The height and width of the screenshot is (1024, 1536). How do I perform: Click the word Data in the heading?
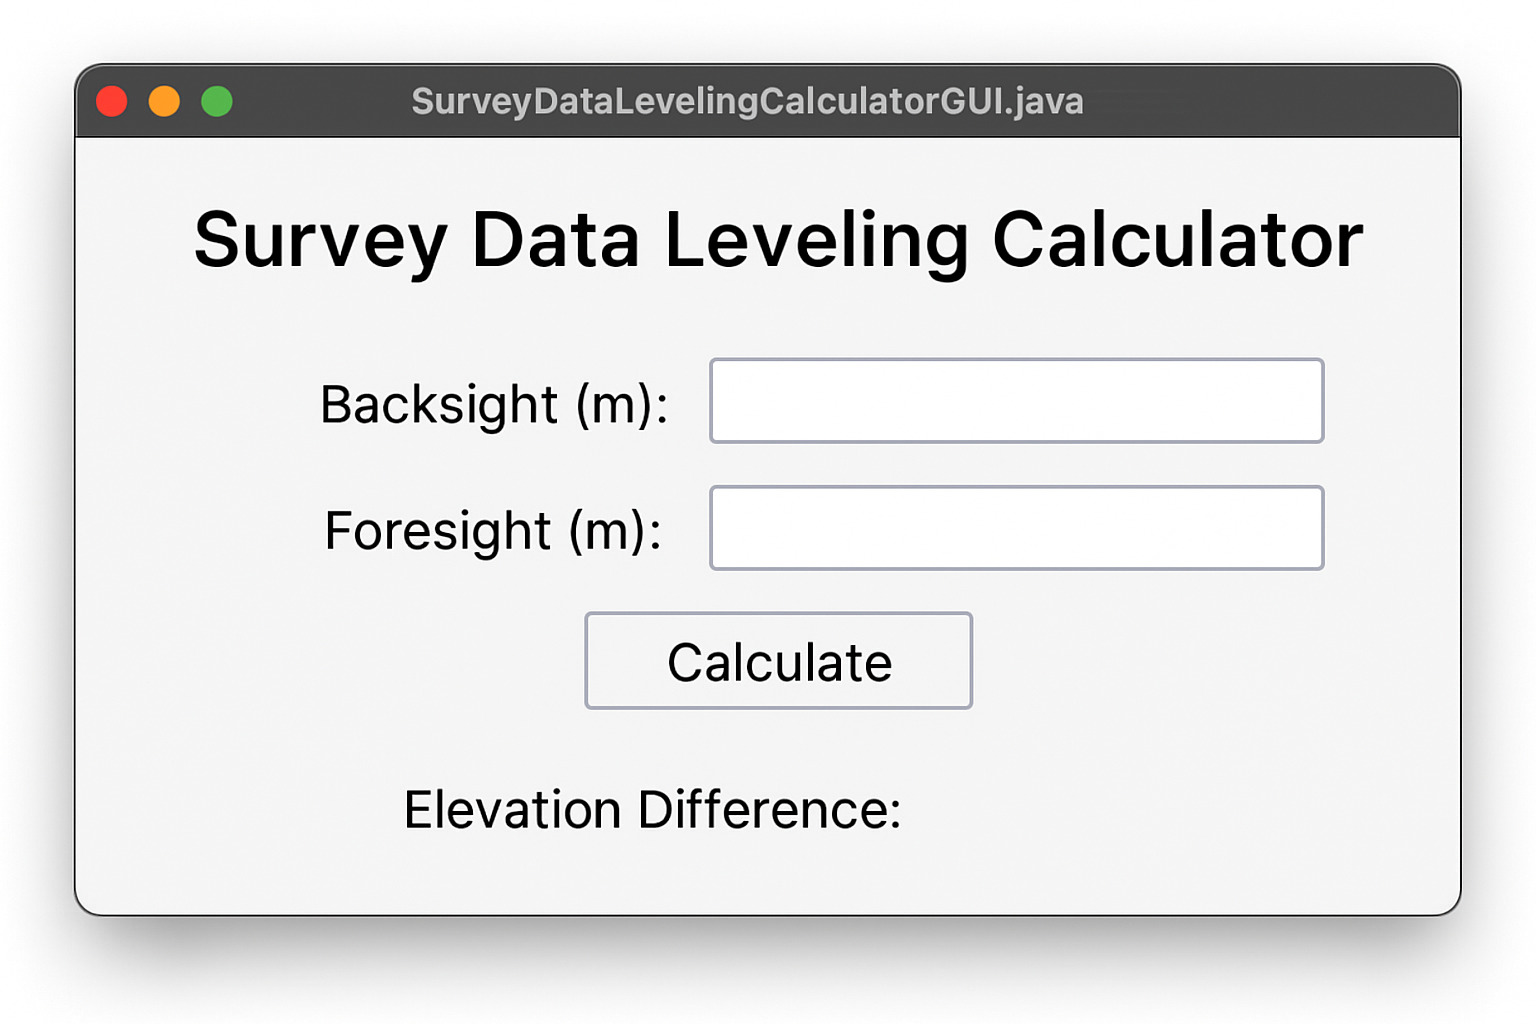[555, 240]
